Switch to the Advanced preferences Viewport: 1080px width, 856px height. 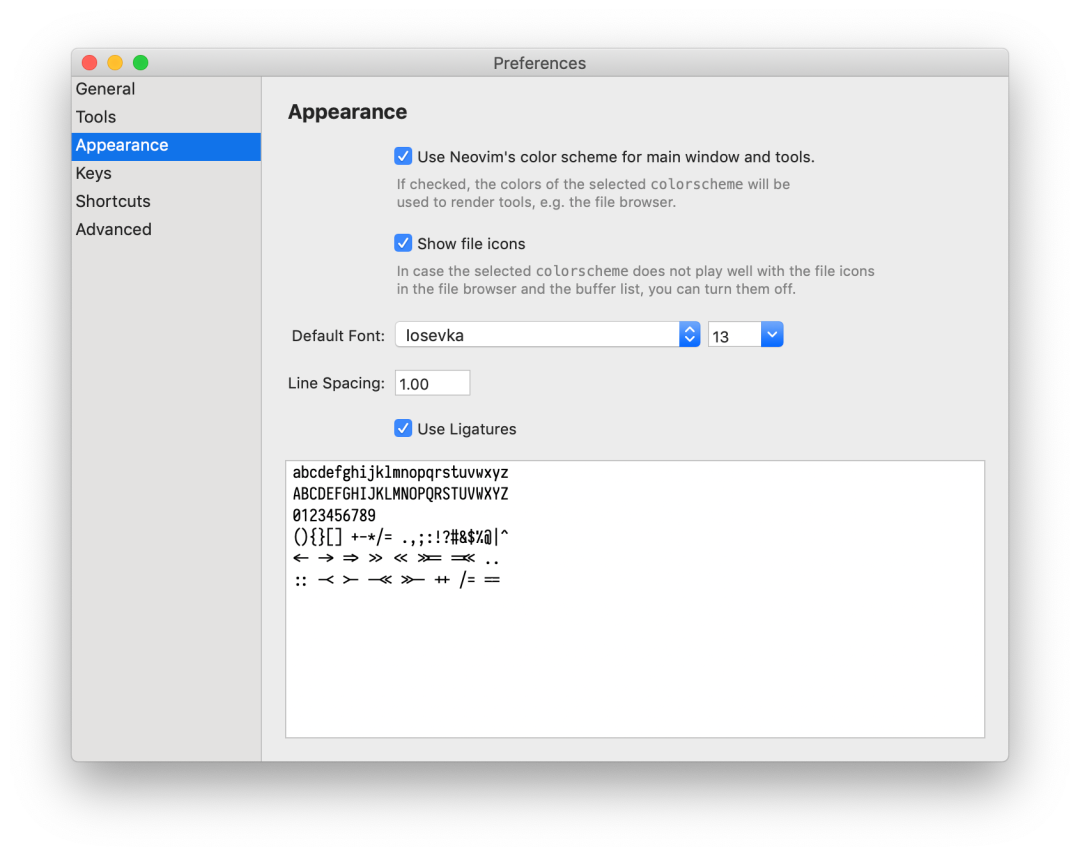pos(166,229)
